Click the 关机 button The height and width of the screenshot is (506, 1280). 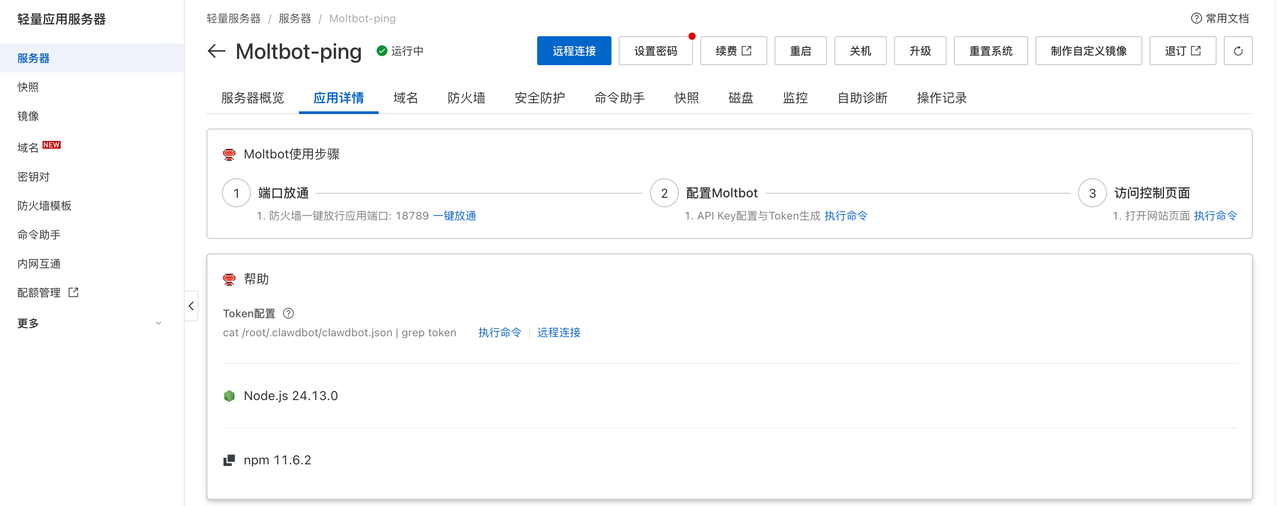coord(860,51)
